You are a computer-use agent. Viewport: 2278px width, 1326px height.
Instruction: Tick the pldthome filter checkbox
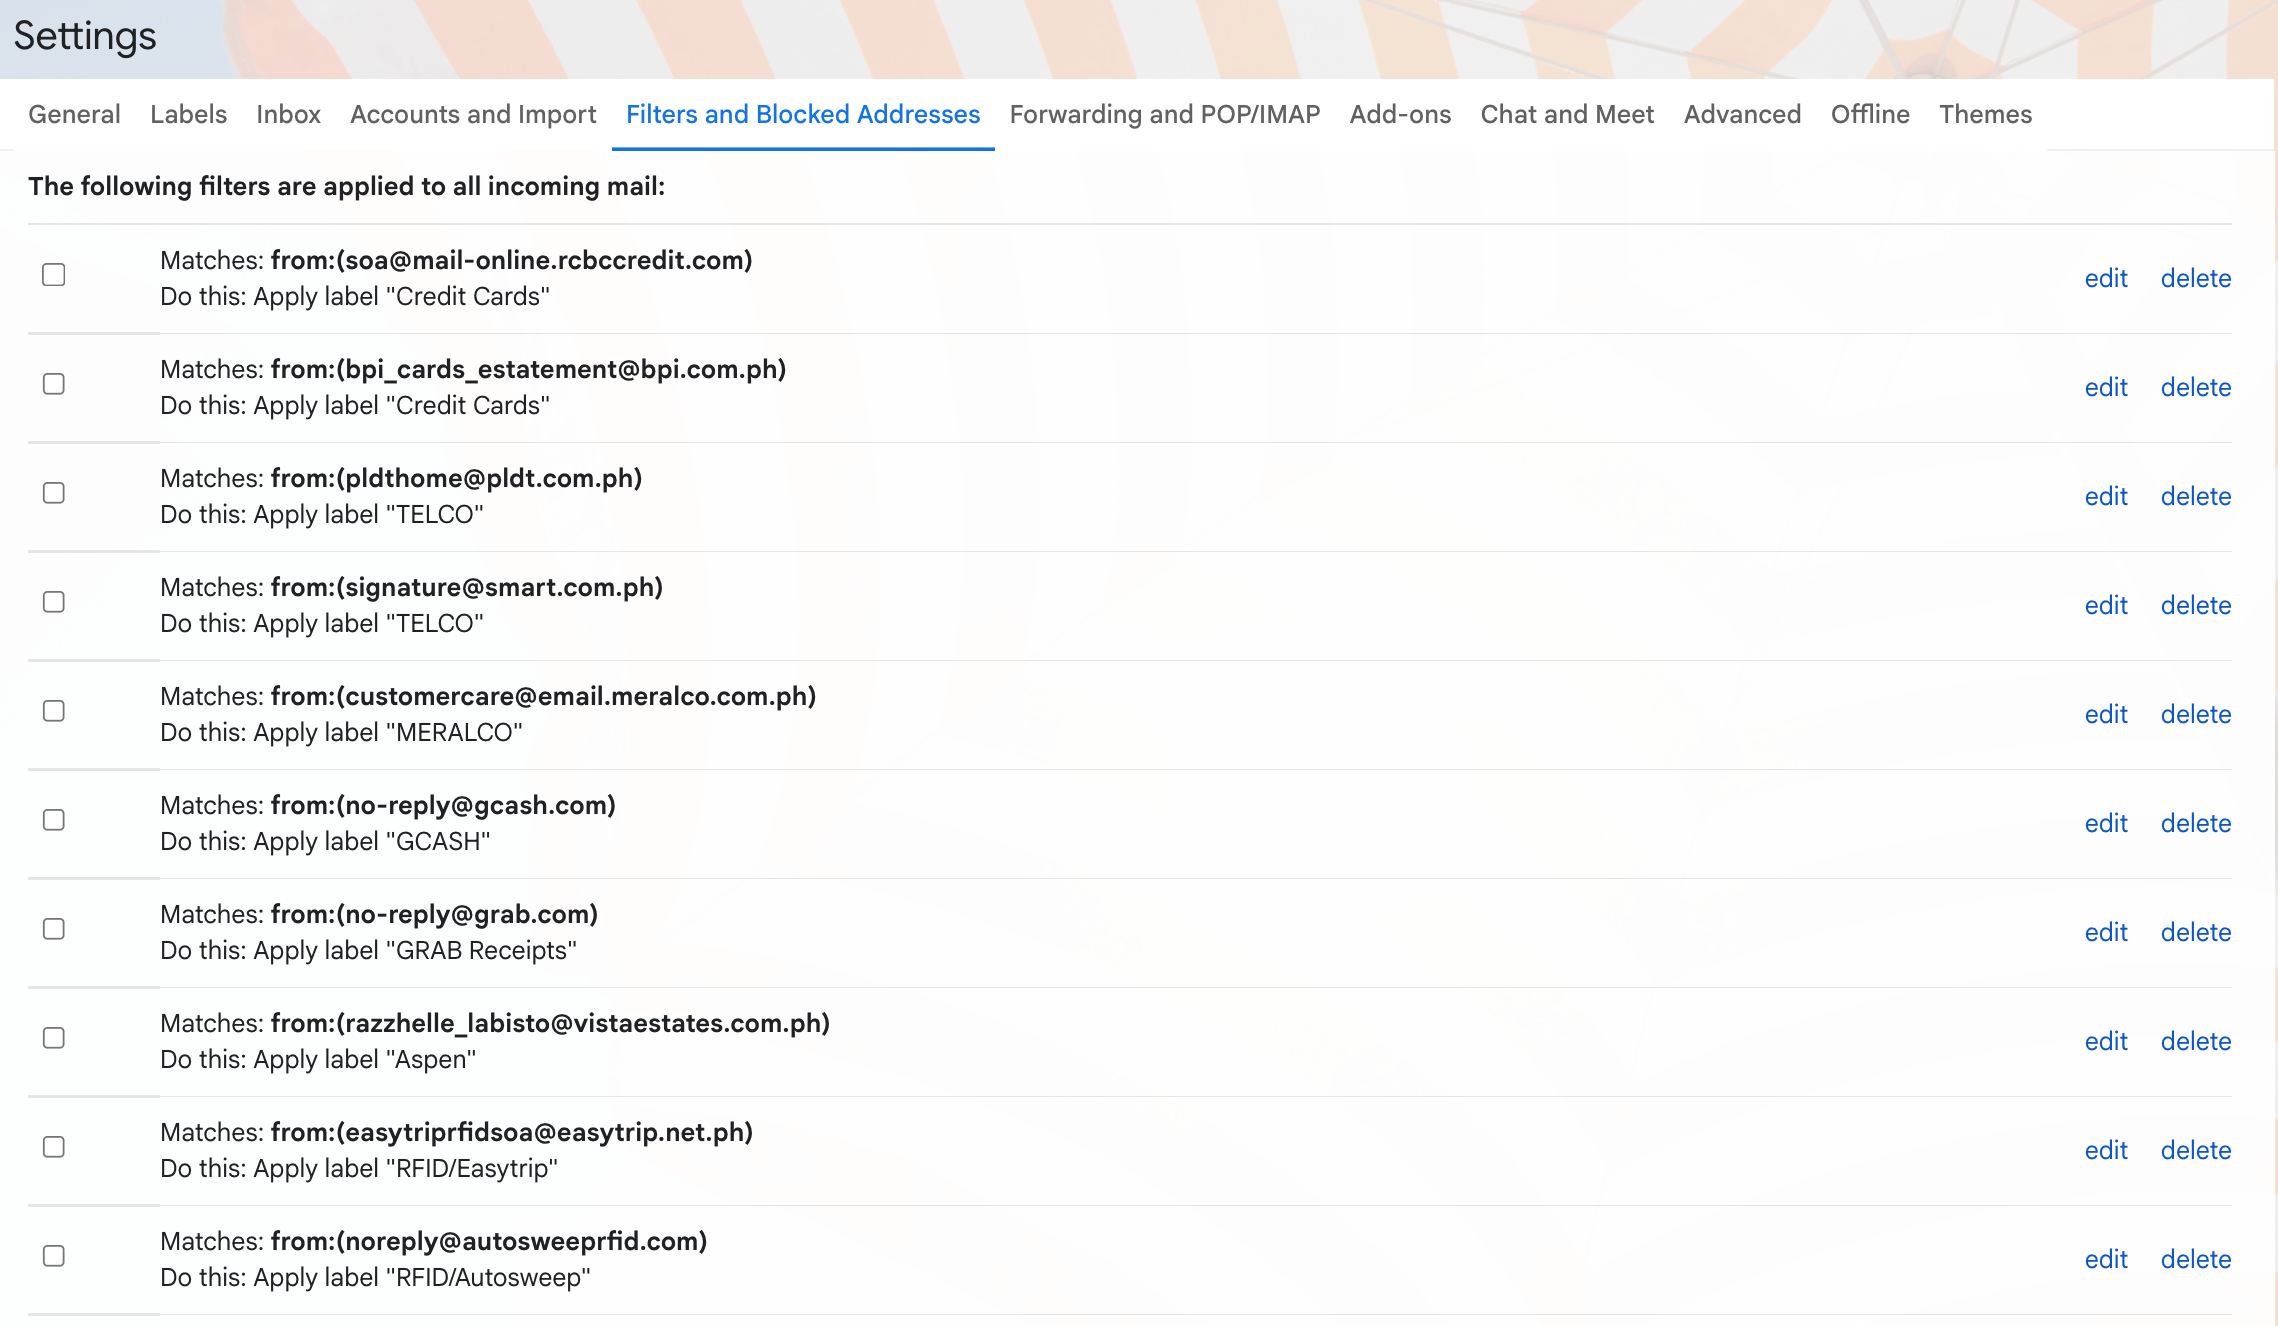point(54,493)
